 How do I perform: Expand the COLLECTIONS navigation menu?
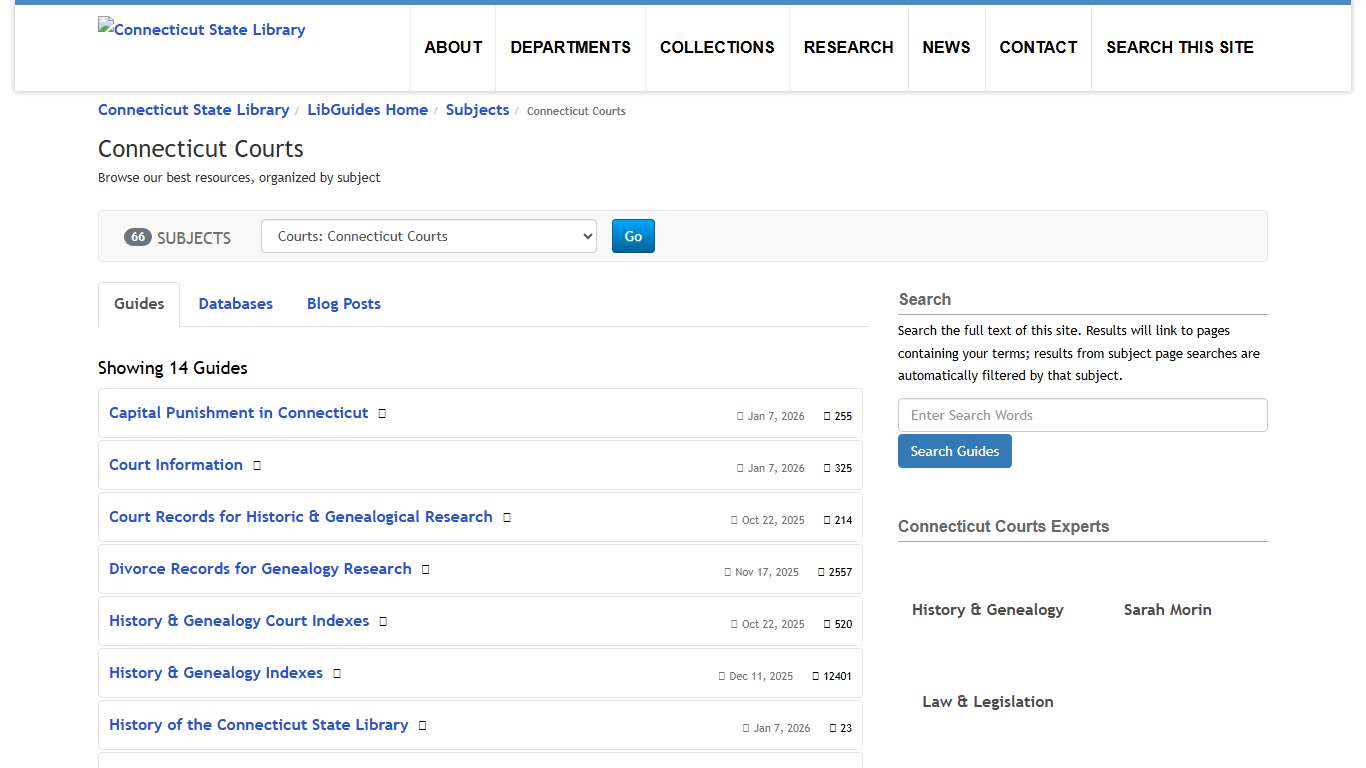pyautogui.click(x=717, y=47)
